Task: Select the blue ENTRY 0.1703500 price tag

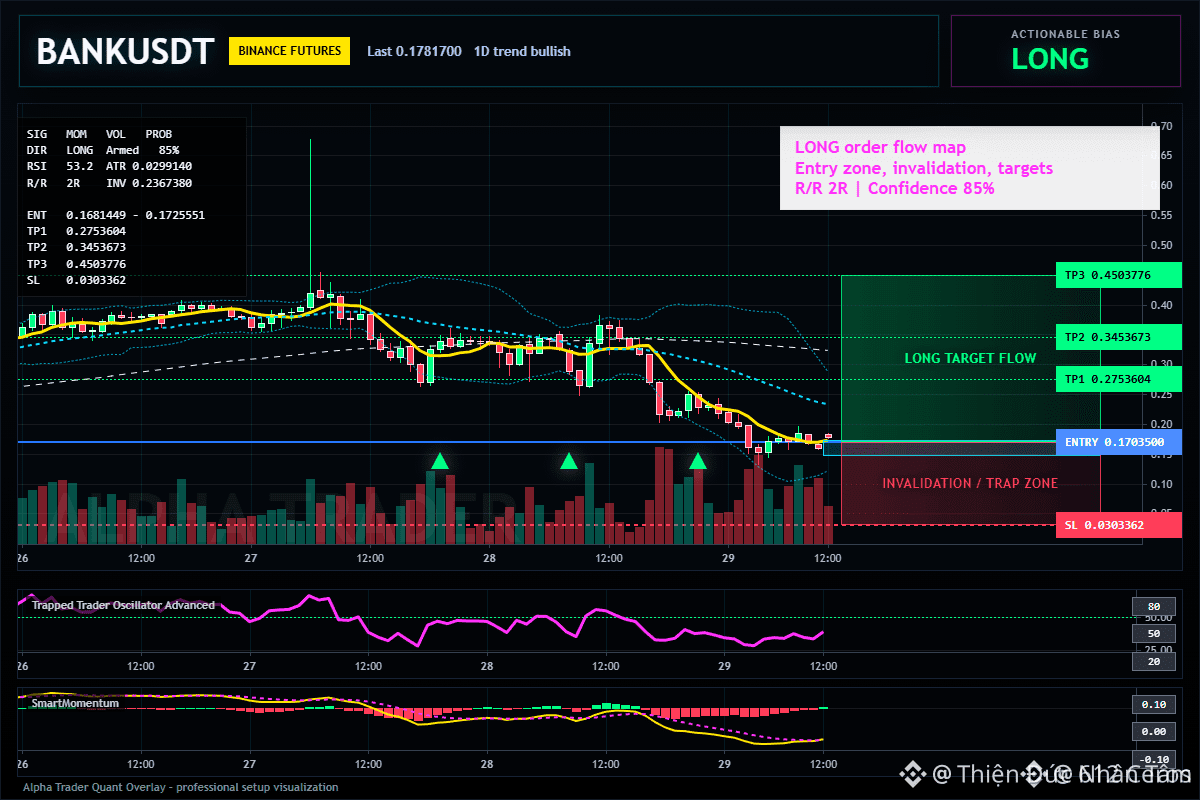Action: point(1118,441)
